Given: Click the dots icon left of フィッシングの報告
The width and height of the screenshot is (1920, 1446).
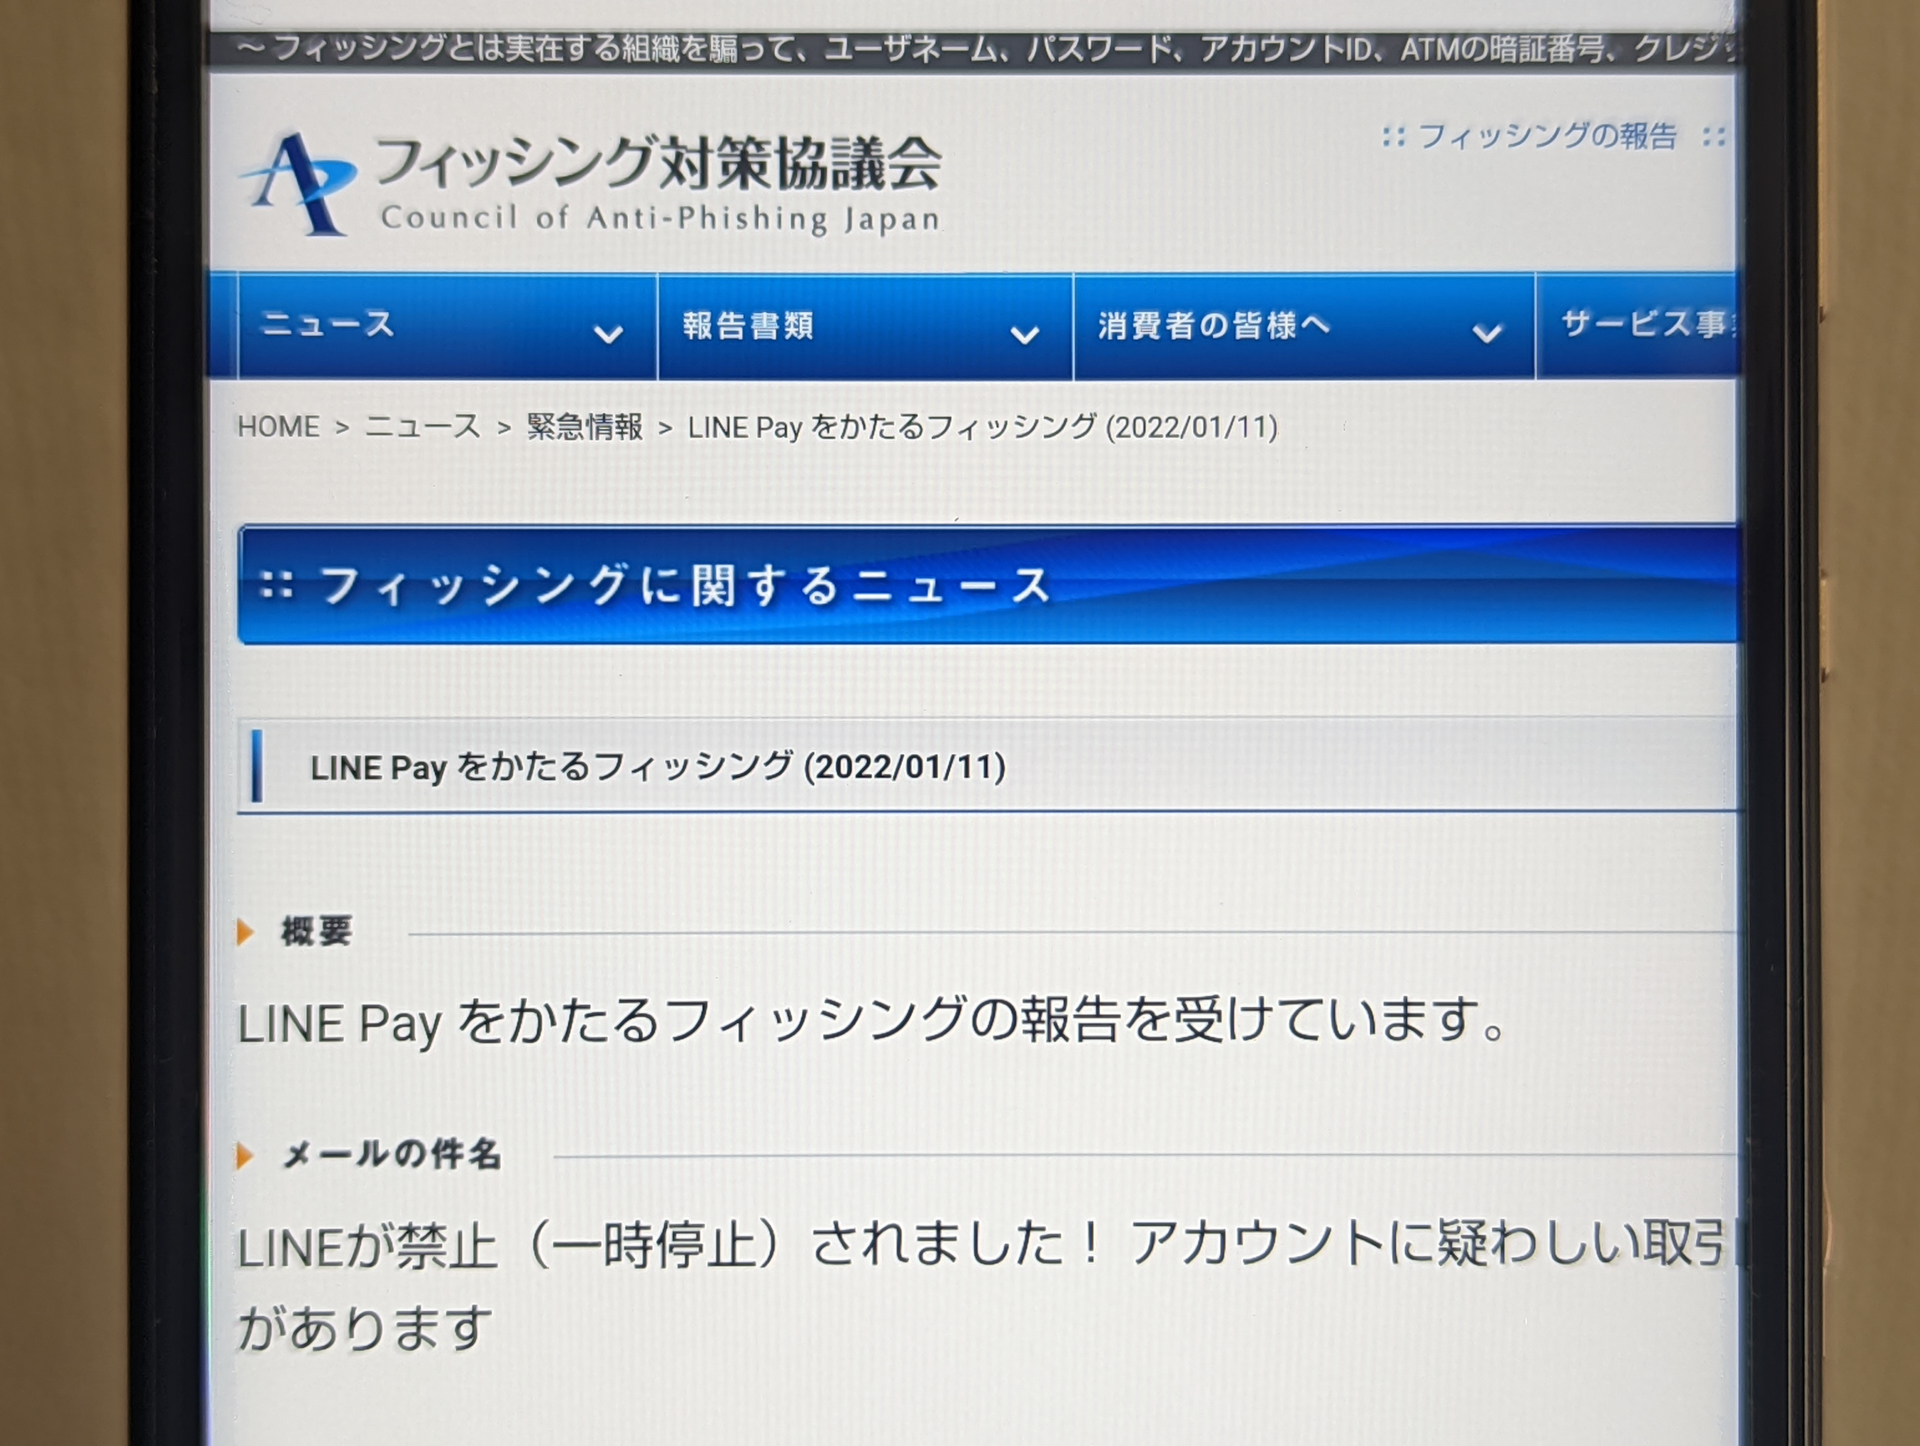Looking at the screenshot, I should 1393,136.
